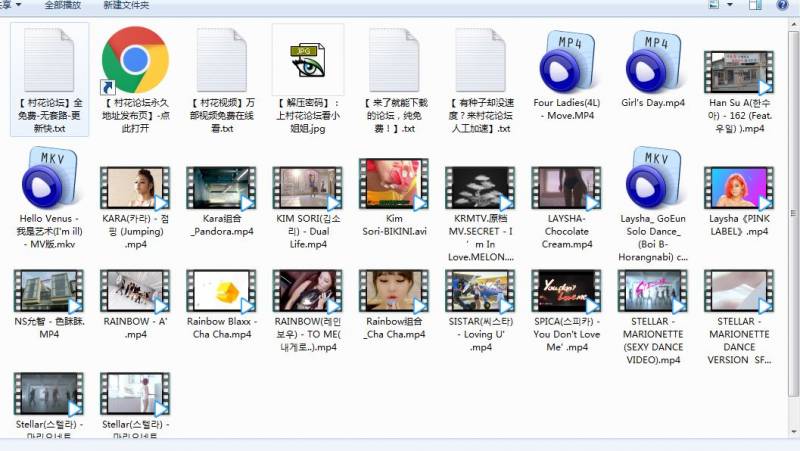Viewport: 800px width, 451px height.
Task: Select the Han Su A - 162 video
Action: click(x=739, y=92)
